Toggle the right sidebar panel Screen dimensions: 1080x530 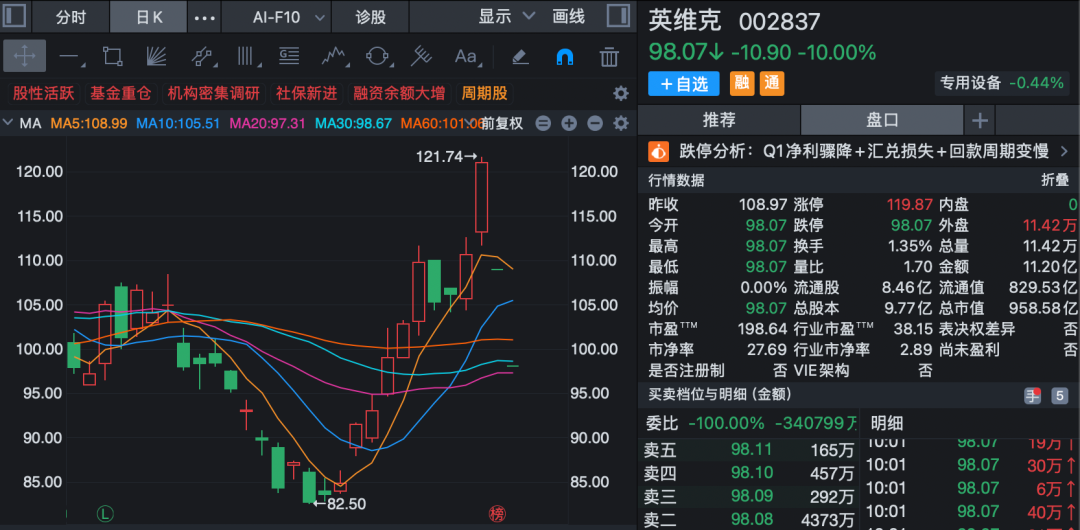(619, 17)
